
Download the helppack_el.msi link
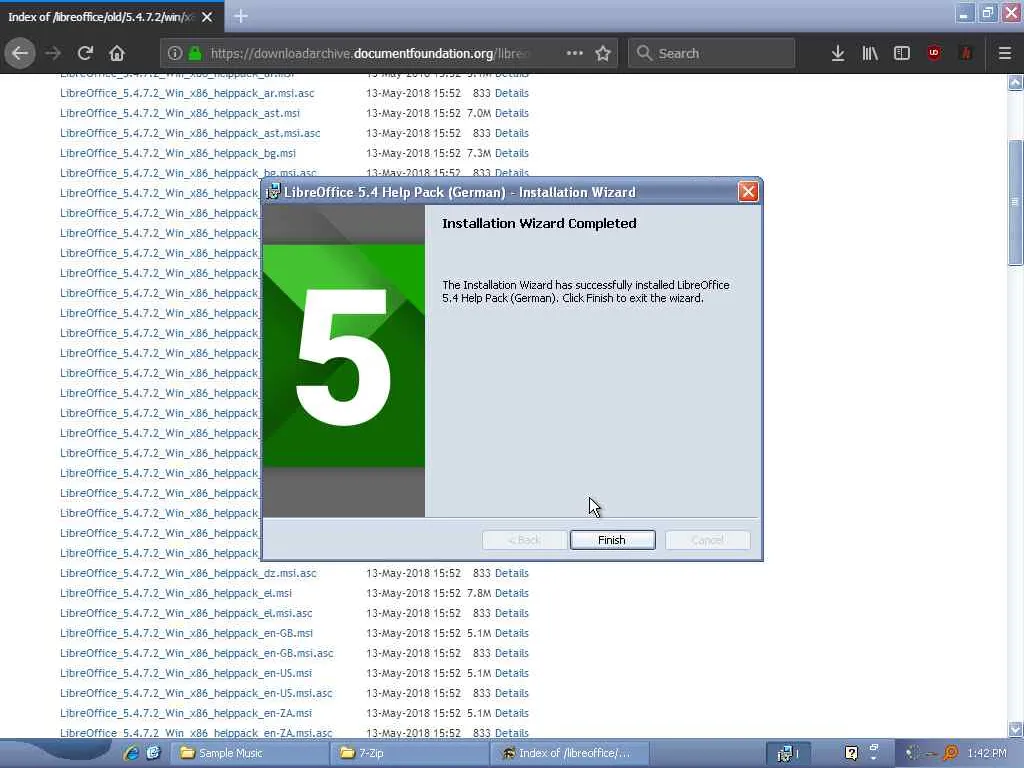click(x=176, y=593)
